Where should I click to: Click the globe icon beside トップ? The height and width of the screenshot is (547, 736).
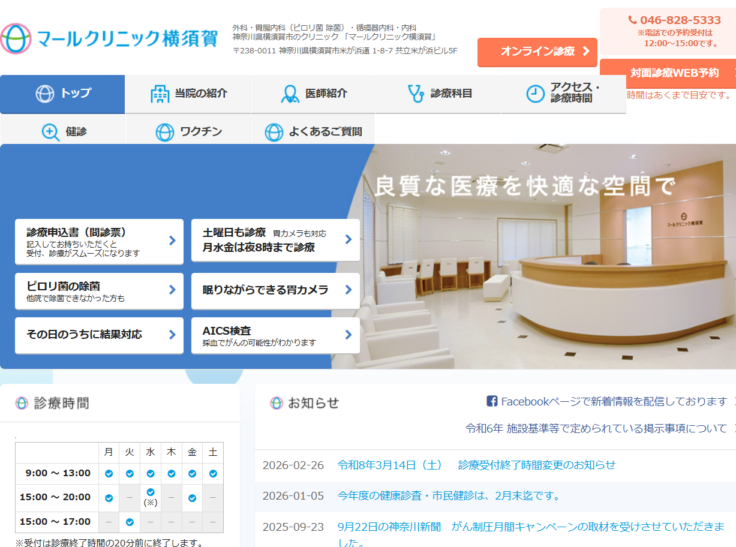click(45, 93)
